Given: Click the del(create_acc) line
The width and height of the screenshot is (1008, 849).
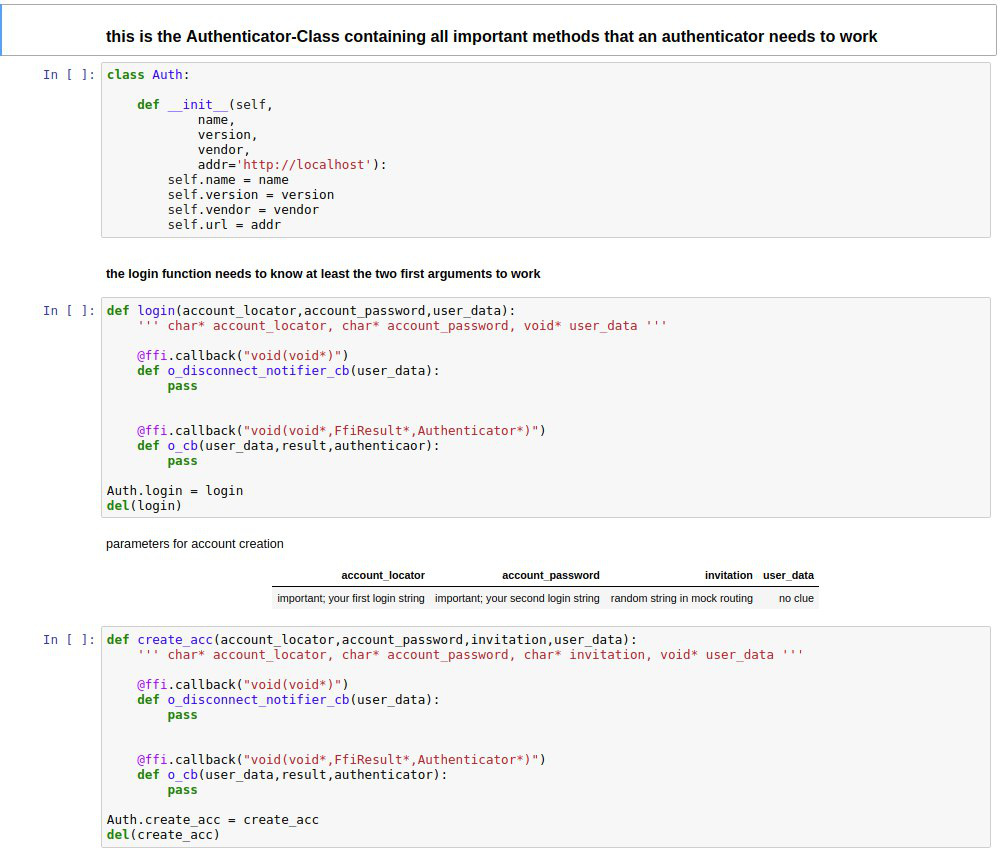Looking at the screenshot, I should pos(163,835).
